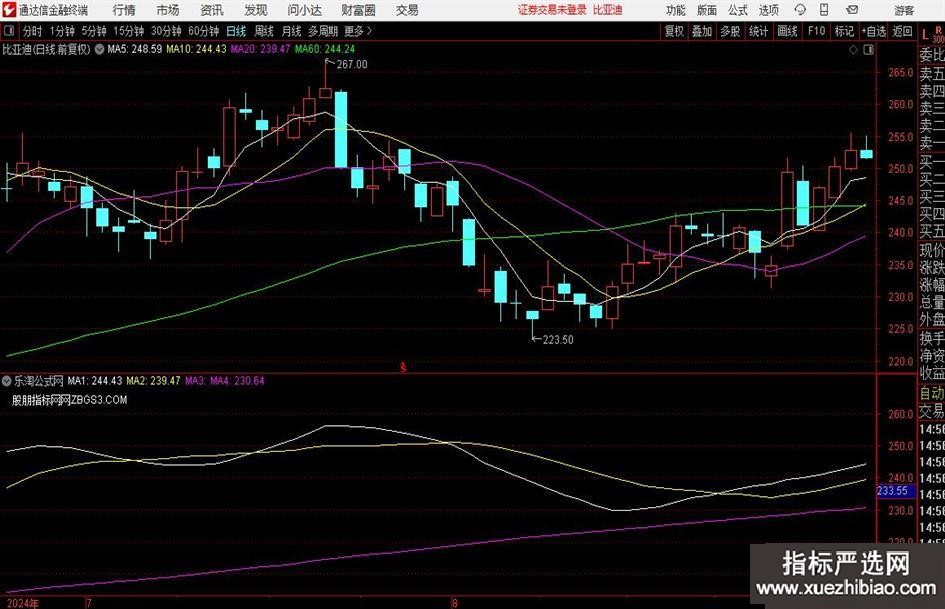The height and width of the screenshot is (609, 945).
Task: Click the 返回 back button
Action: pos(902,31)
